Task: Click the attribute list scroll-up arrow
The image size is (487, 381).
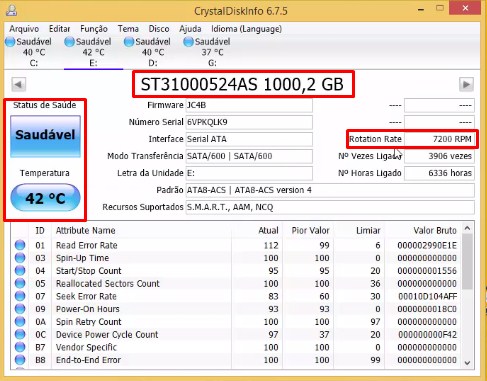Action: pos(467,228)
